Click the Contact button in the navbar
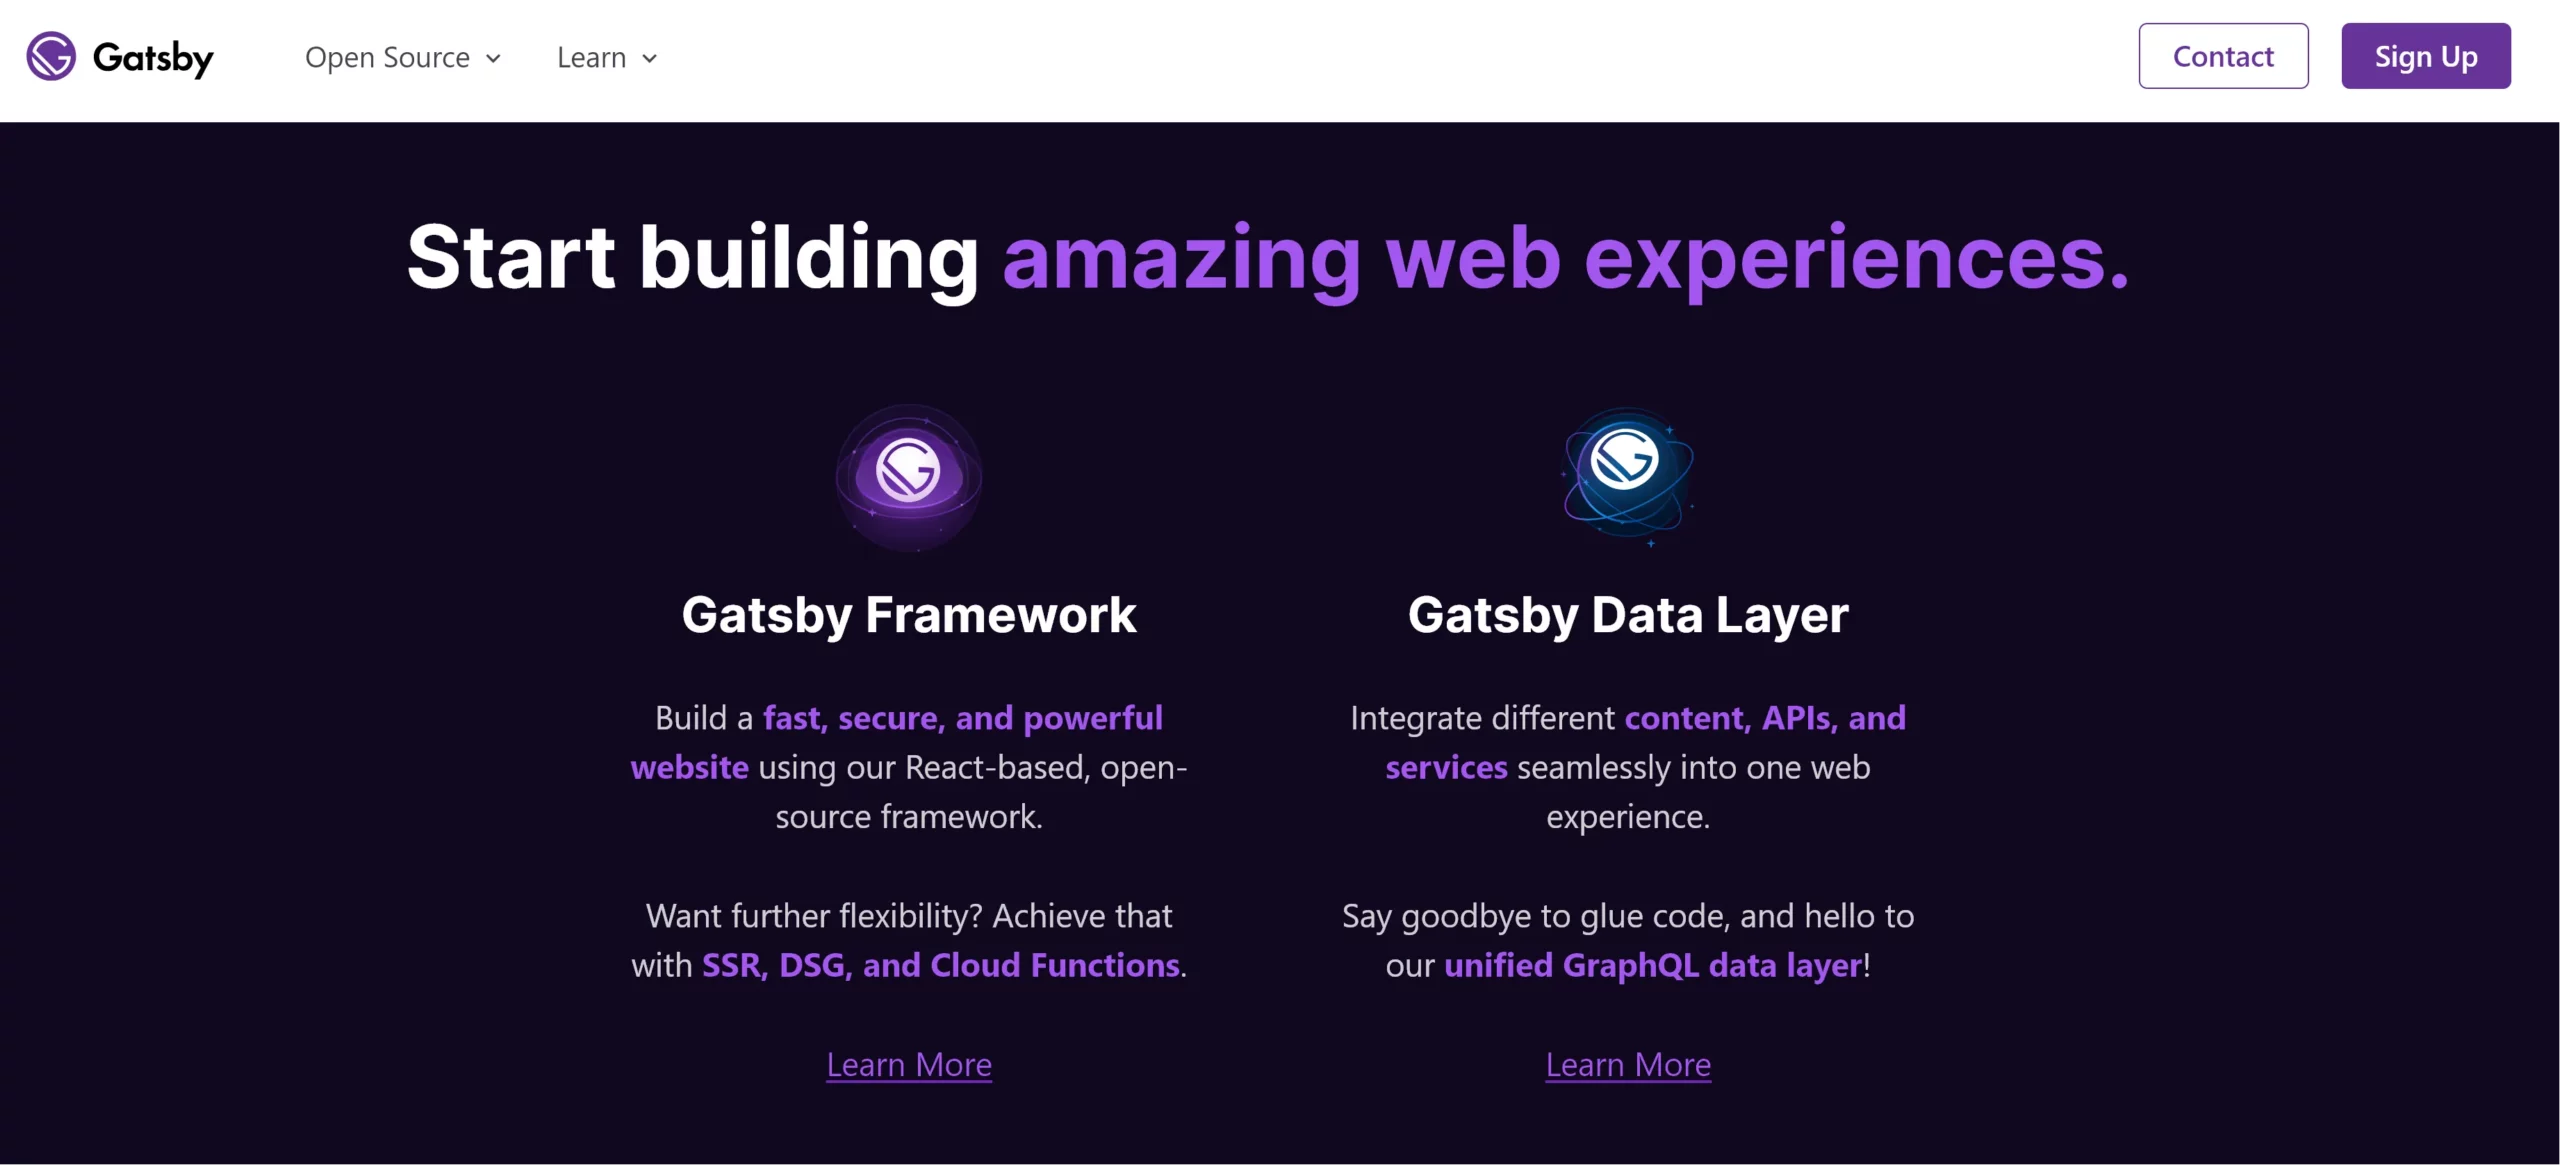The height and width of the screenshot is (1165, 2560). click(2224, 55)
